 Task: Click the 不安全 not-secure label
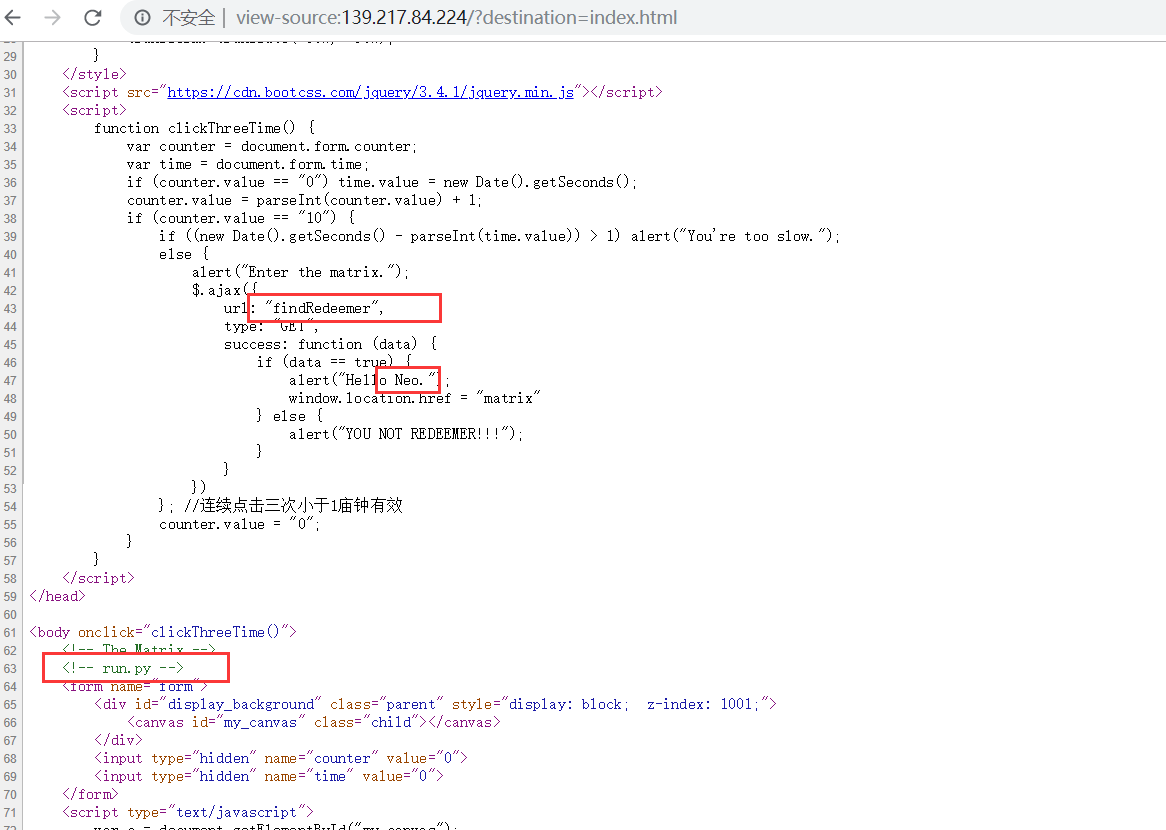click(x=188, y=18)
